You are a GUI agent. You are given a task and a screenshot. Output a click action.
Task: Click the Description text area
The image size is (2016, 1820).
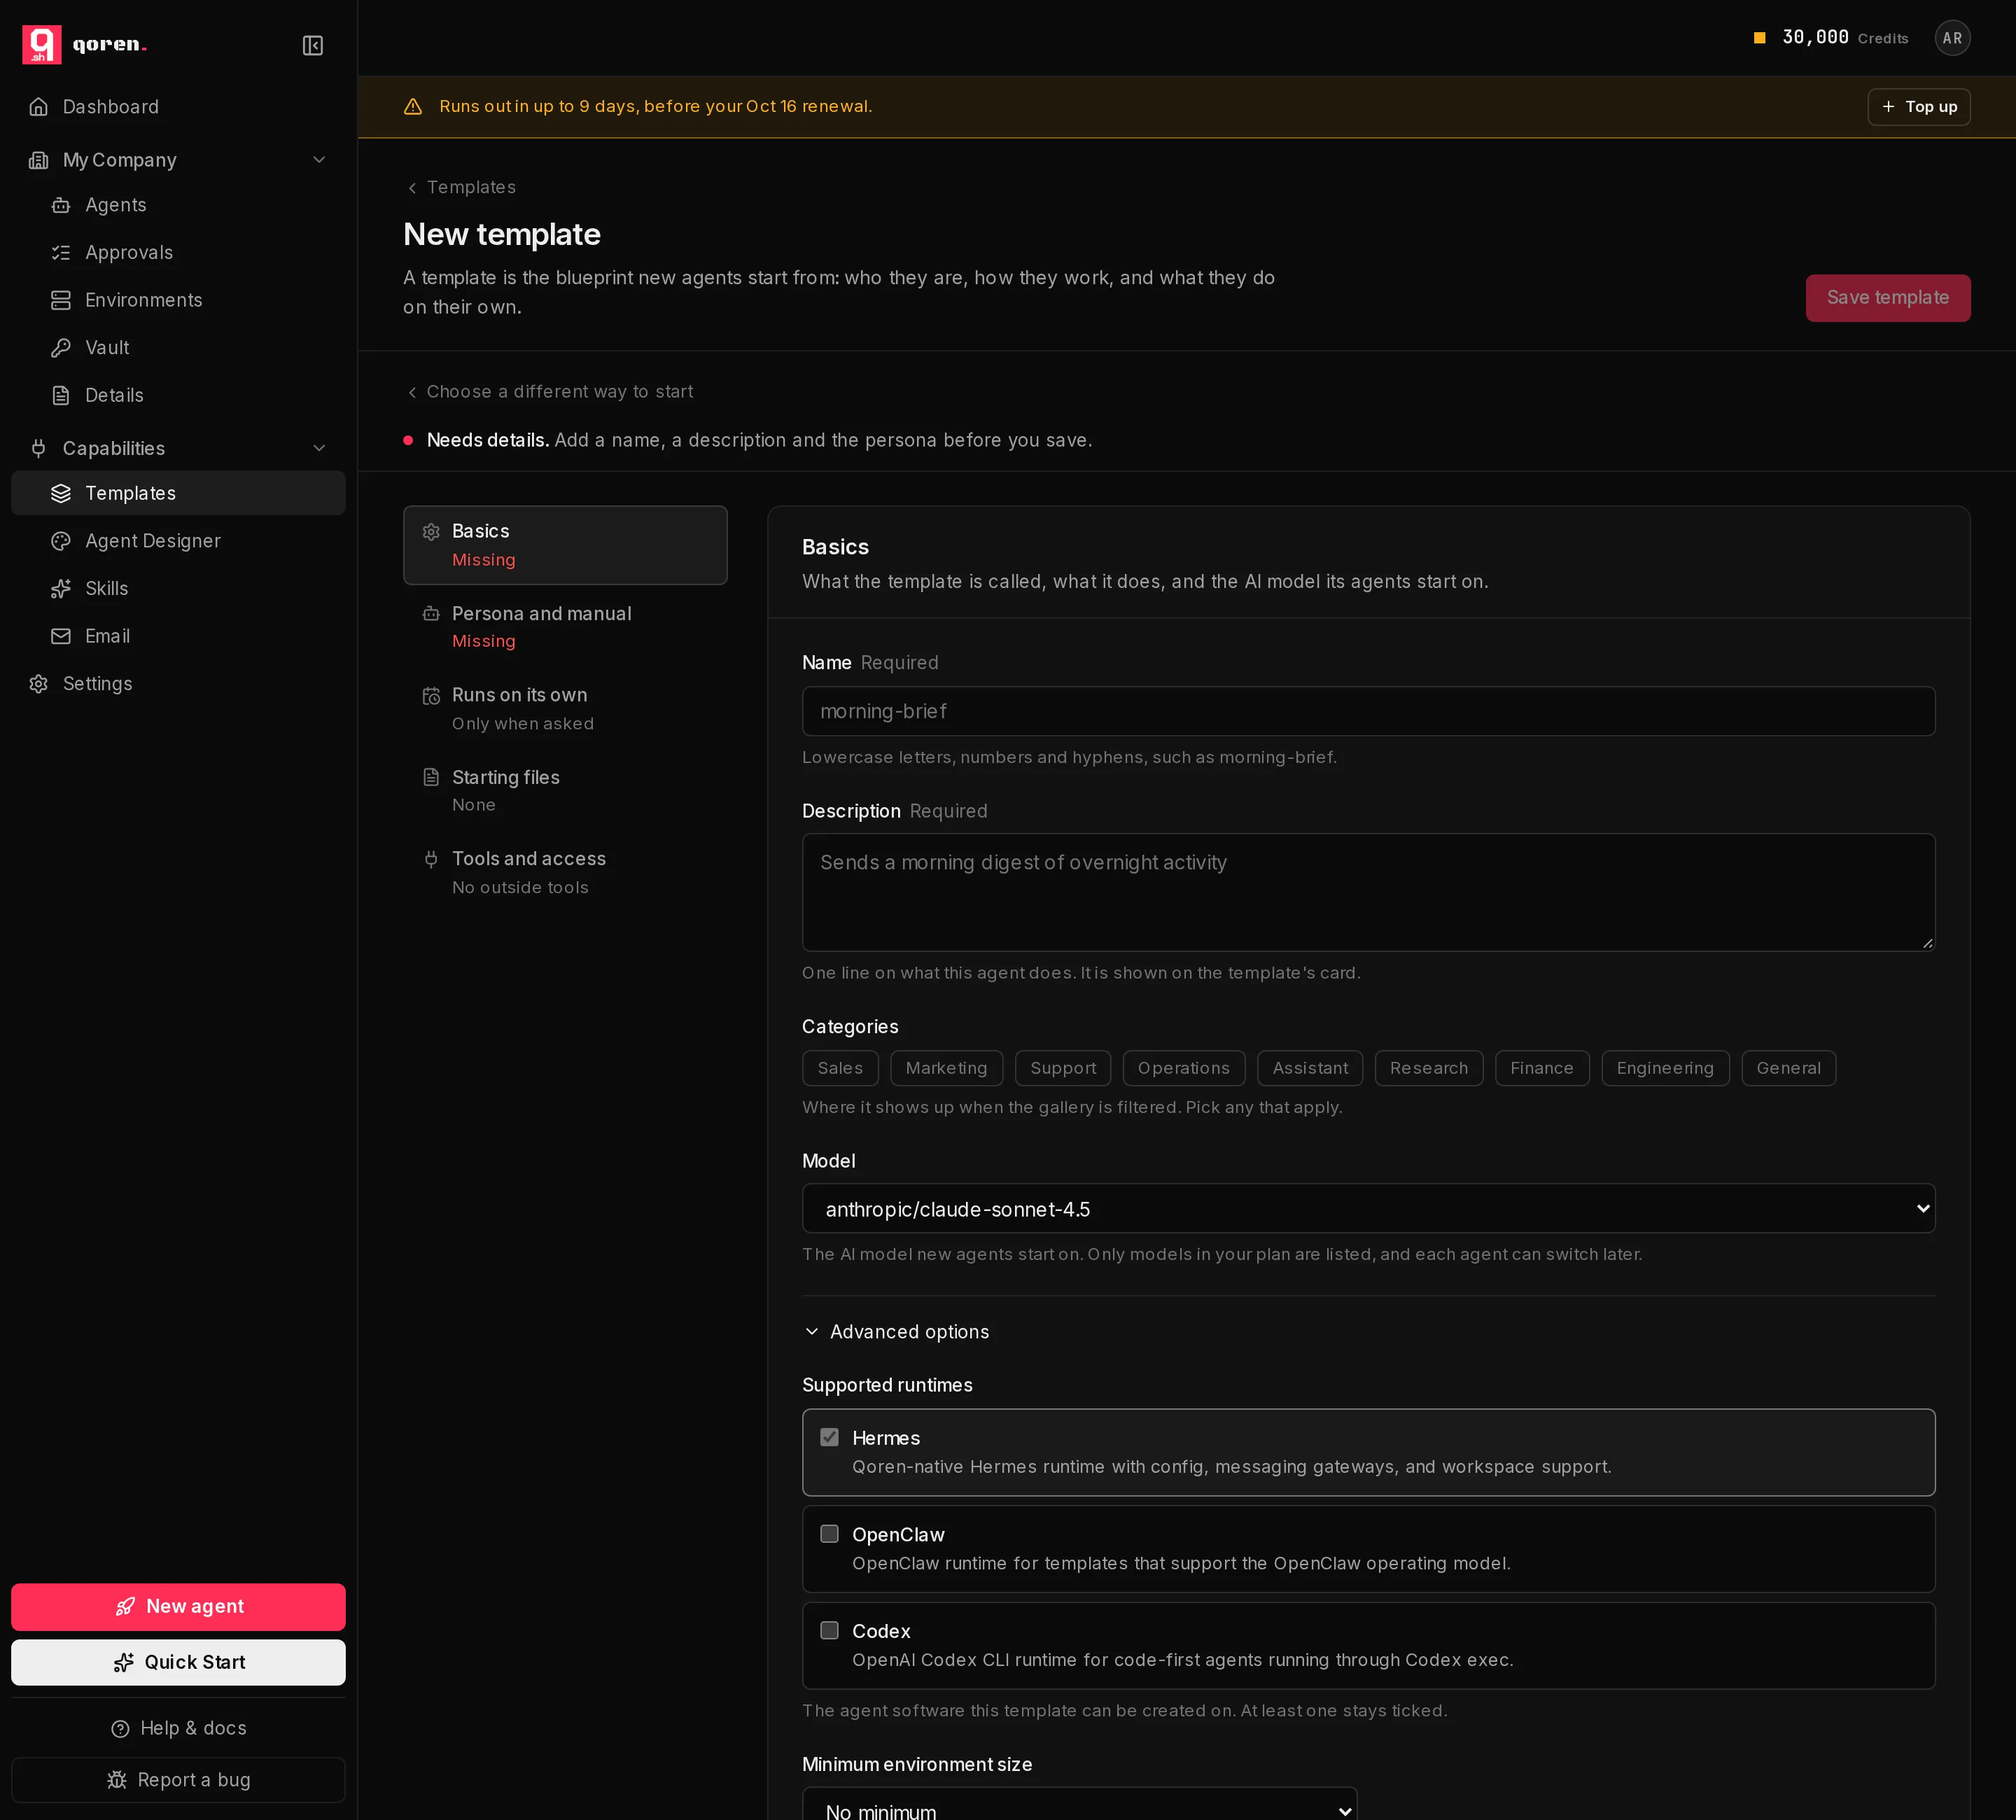tap(1368, 892)
